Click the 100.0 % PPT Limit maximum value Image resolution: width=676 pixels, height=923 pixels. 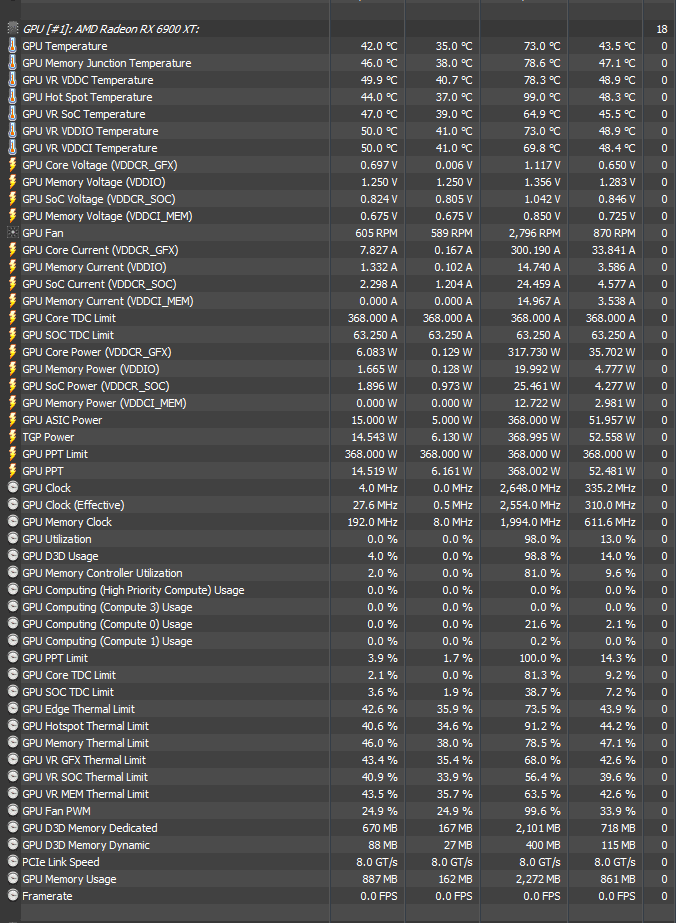[x=540, y=658]
